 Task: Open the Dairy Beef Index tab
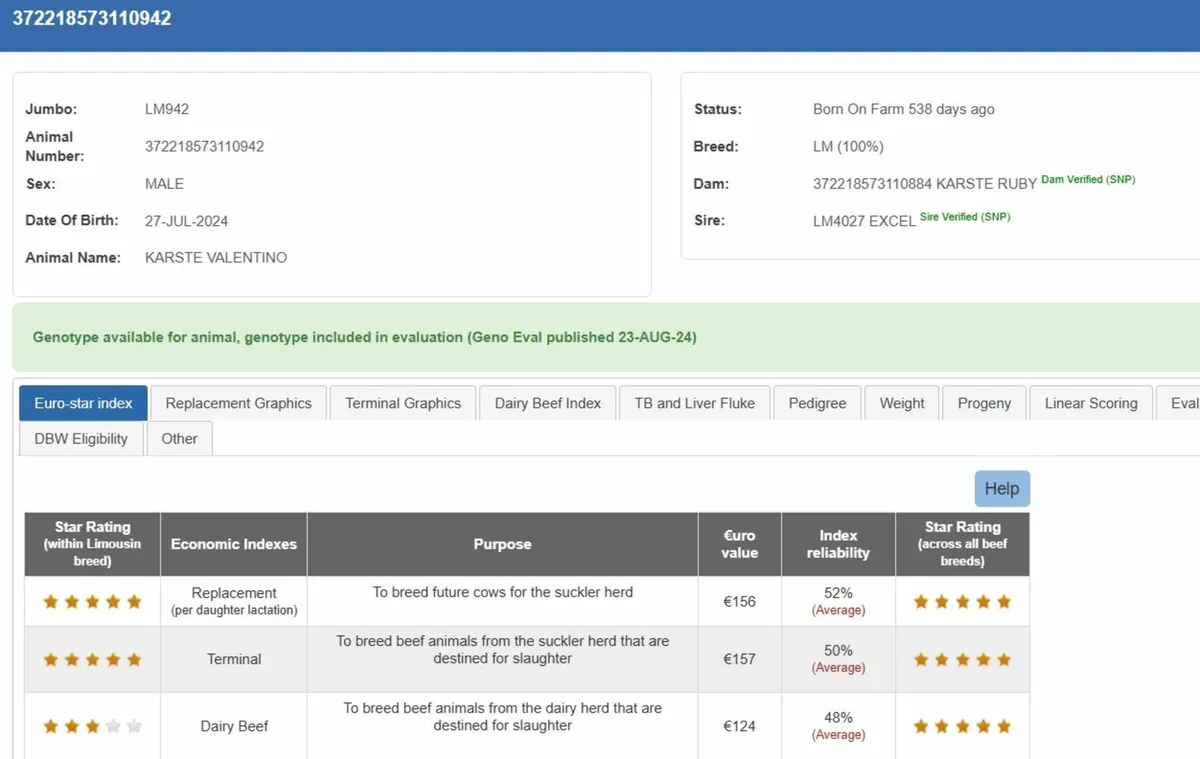pos(547,403)
